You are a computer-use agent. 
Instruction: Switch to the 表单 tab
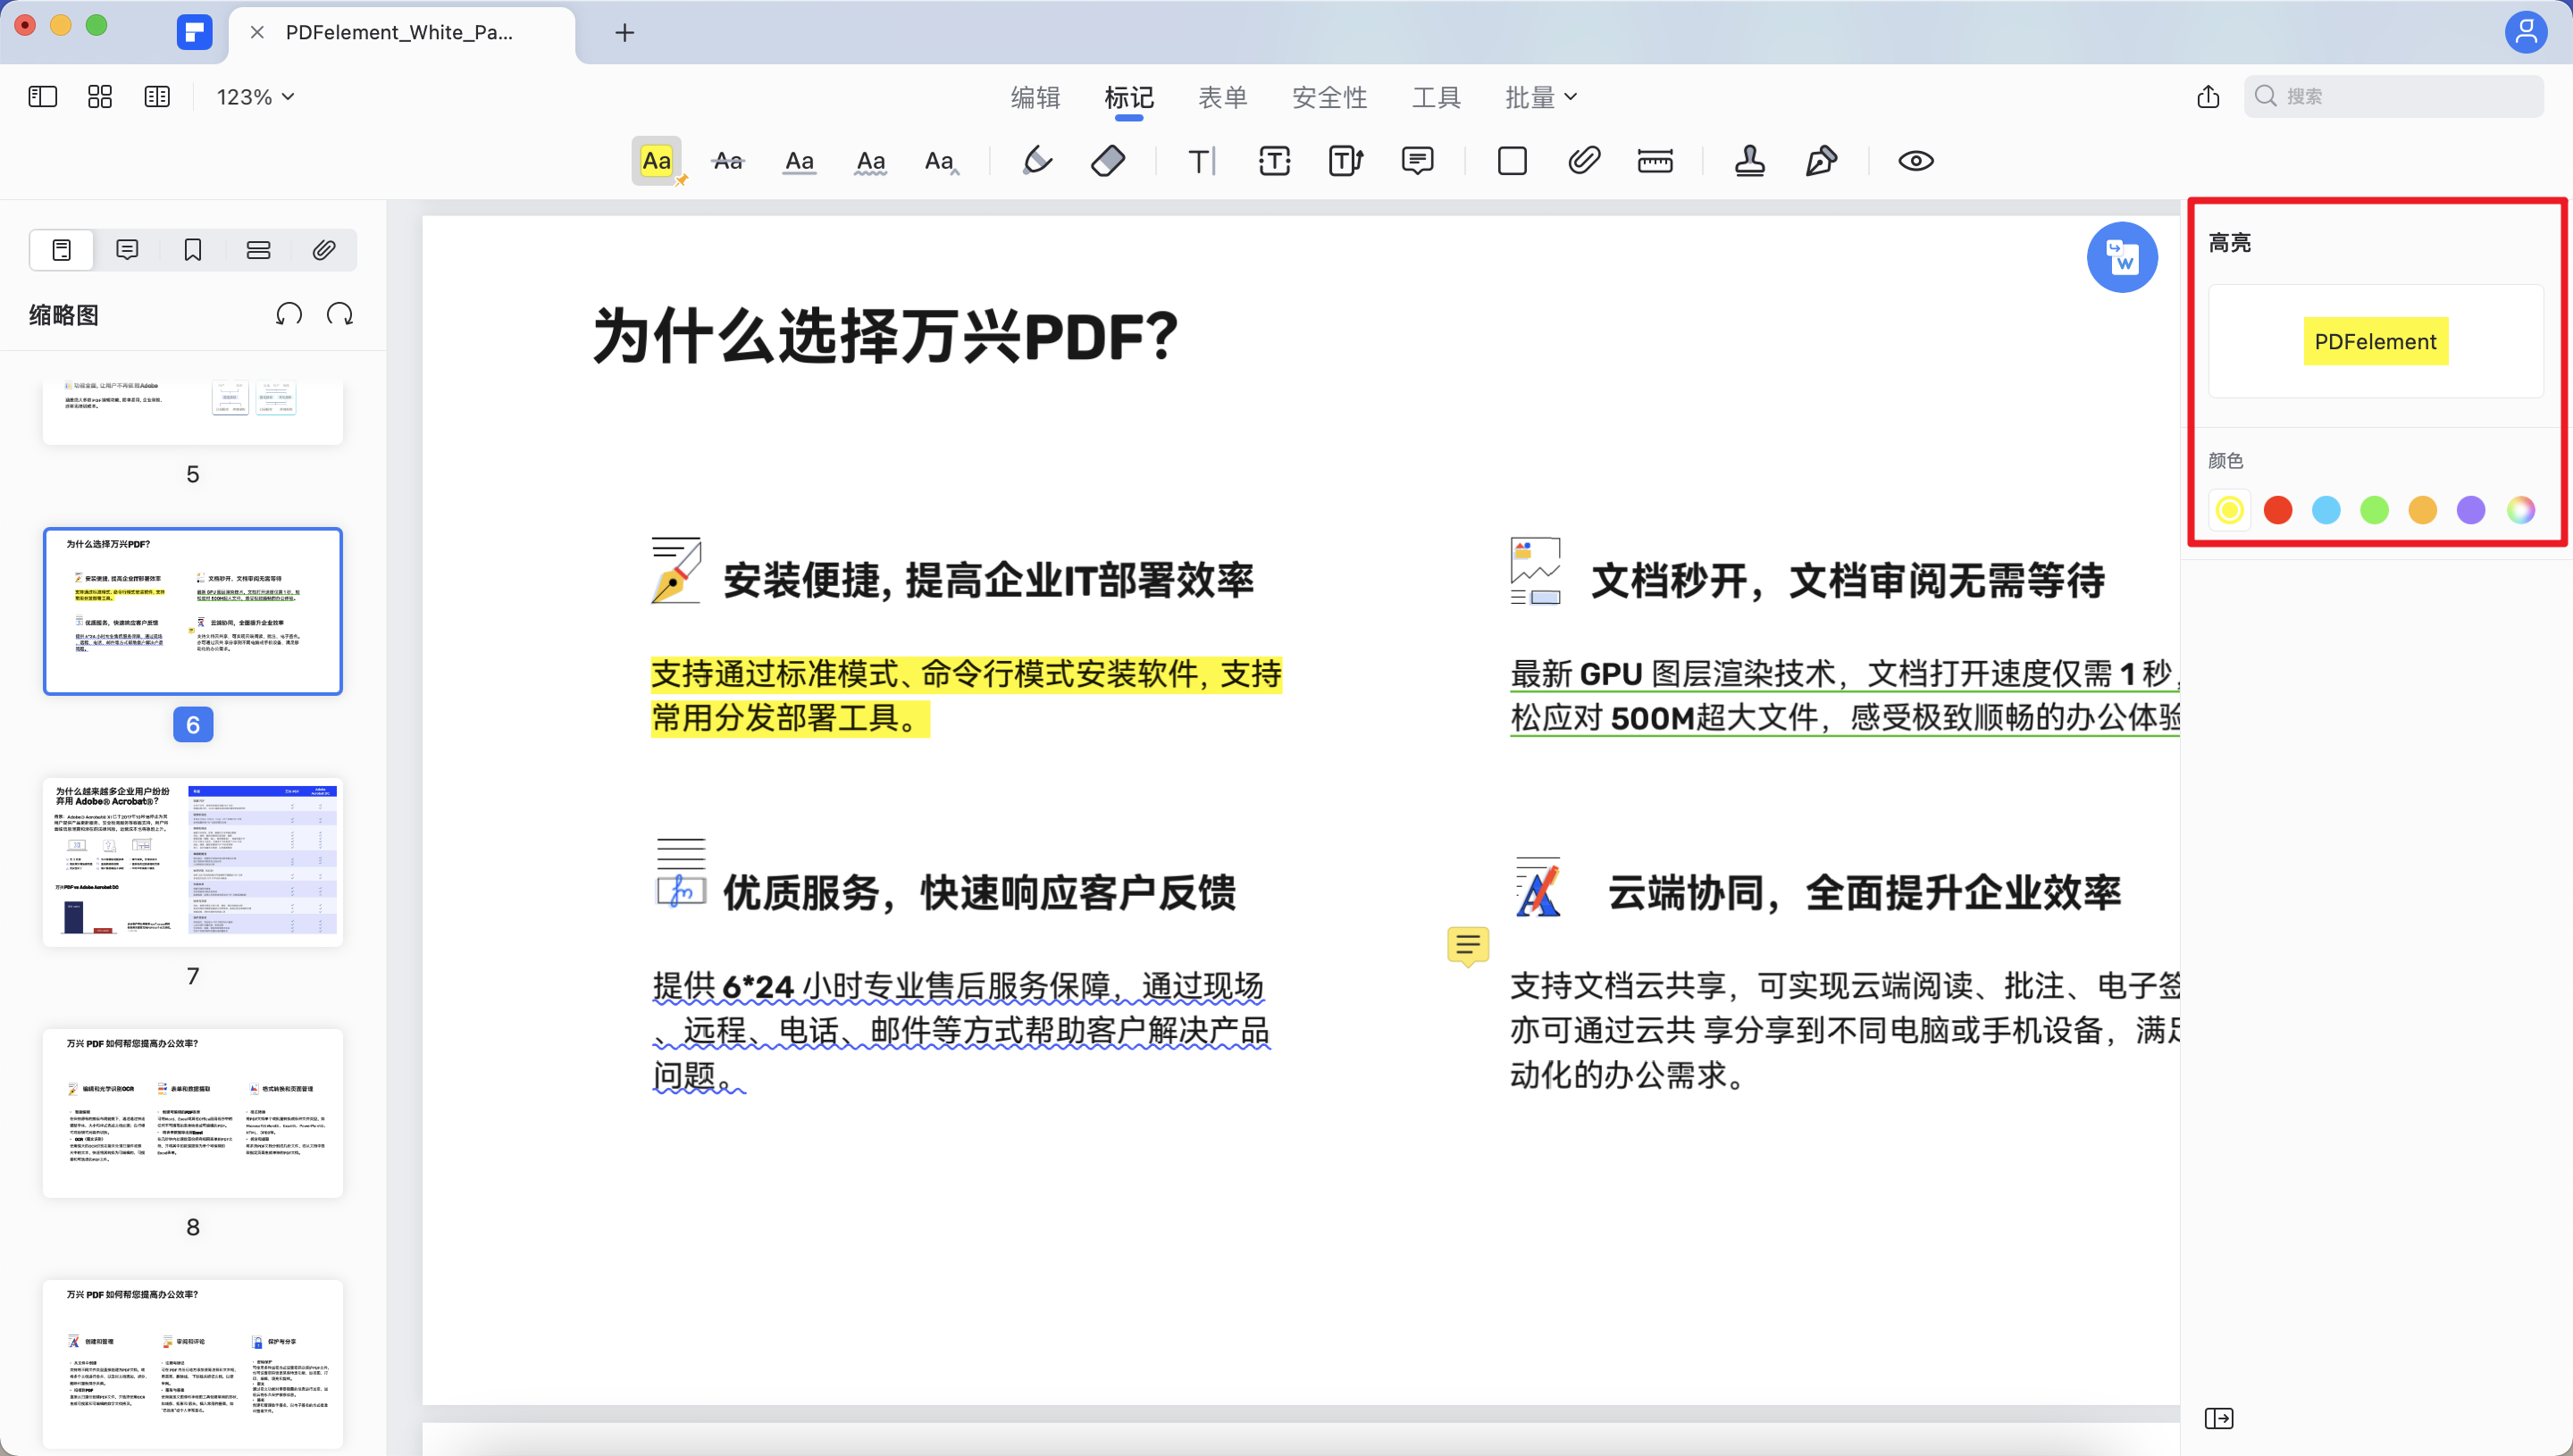tap(1223, 96)
